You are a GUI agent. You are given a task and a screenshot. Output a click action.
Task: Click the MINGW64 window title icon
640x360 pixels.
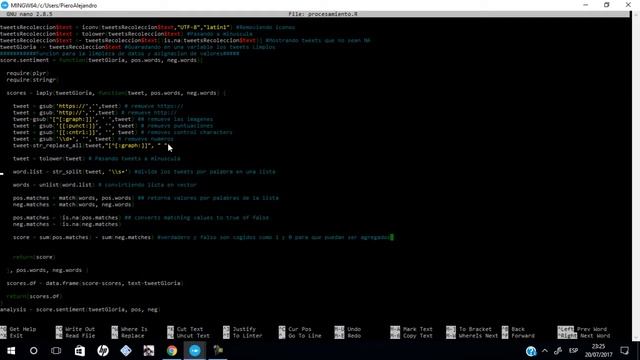pos(5,5)
